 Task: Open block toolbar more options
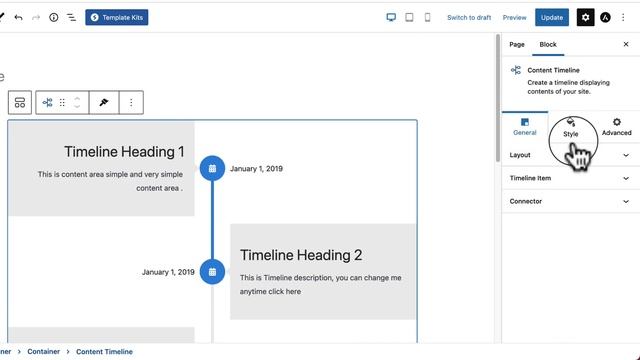131,102
